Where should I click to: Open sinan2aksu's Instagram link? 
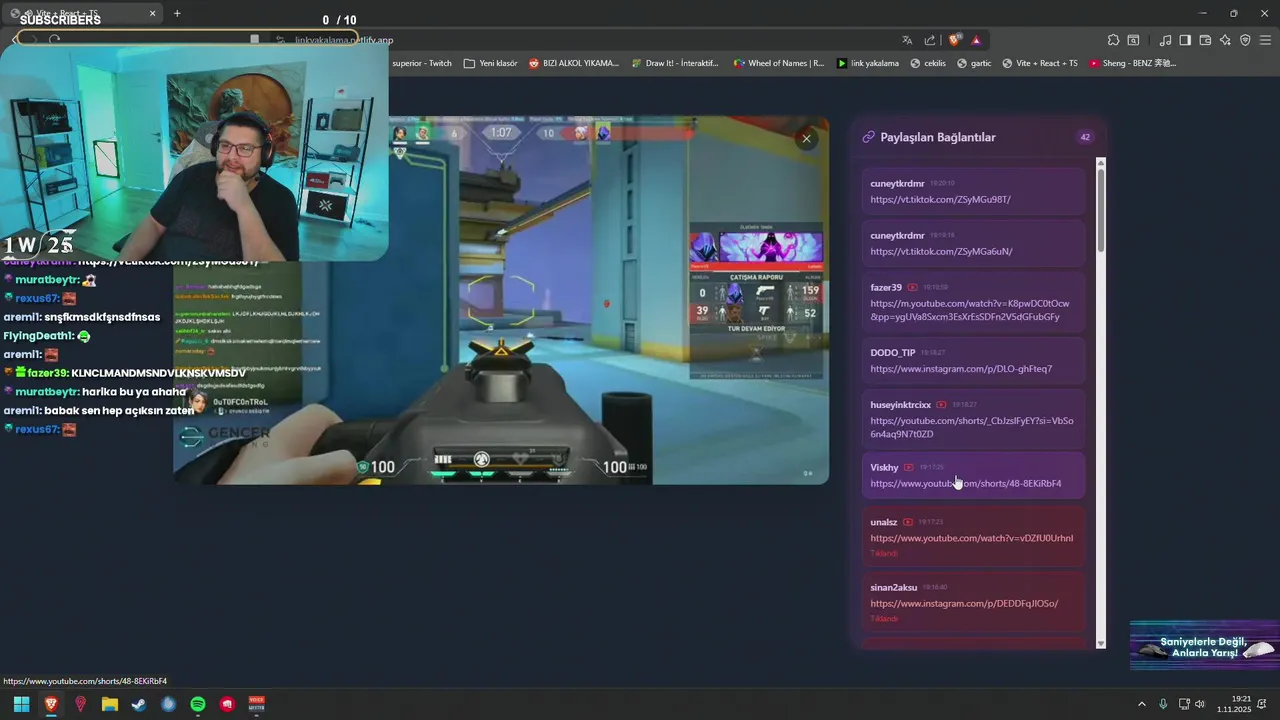[x=964, y=604]
